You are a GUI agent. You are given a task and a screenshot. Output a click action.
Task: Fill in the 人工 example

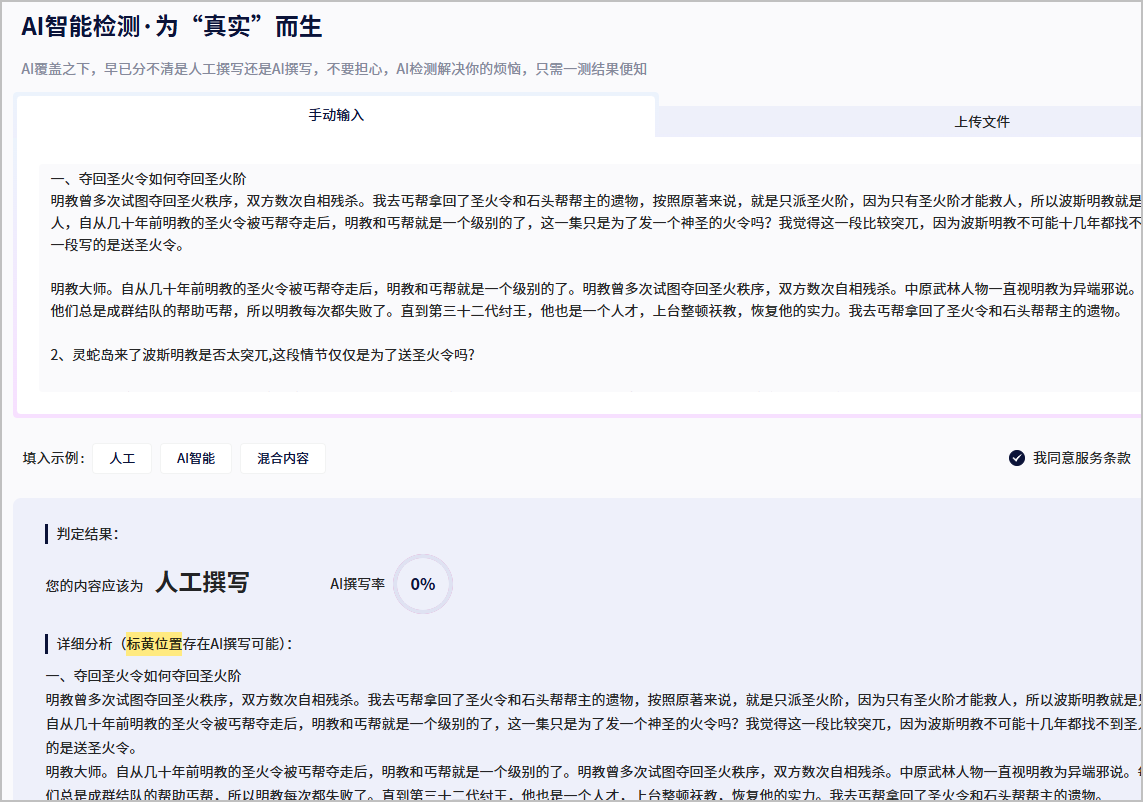[x=122, y=459]
